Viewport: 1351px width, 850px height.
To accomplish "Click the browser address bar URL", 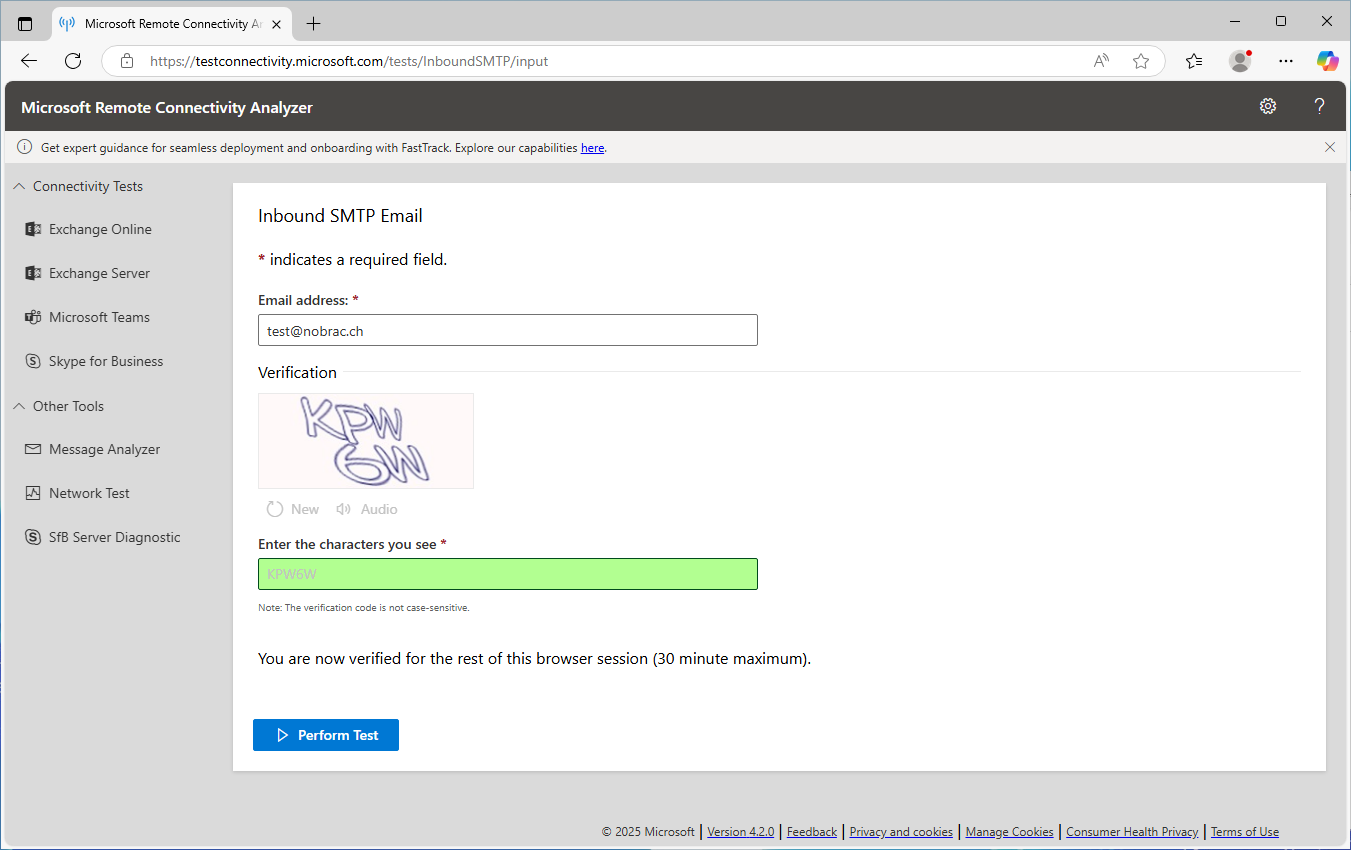I will (x=349, y=61).
